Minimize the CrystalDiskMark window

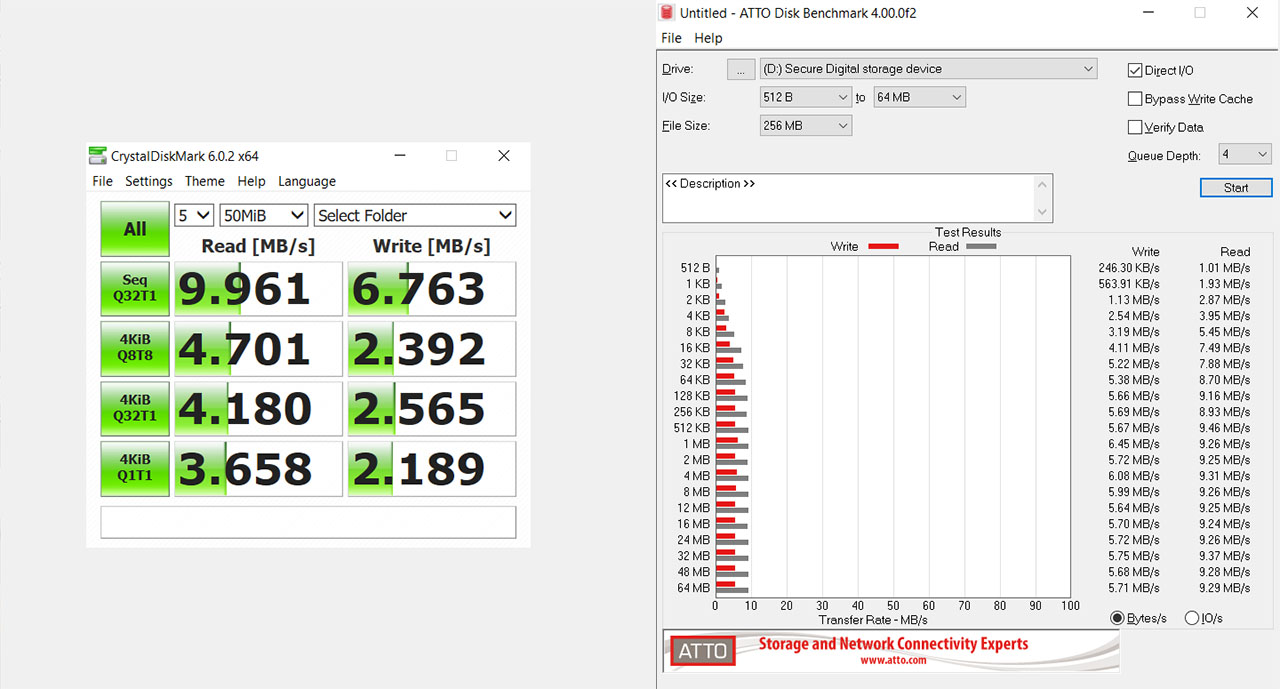pos(400,155)
